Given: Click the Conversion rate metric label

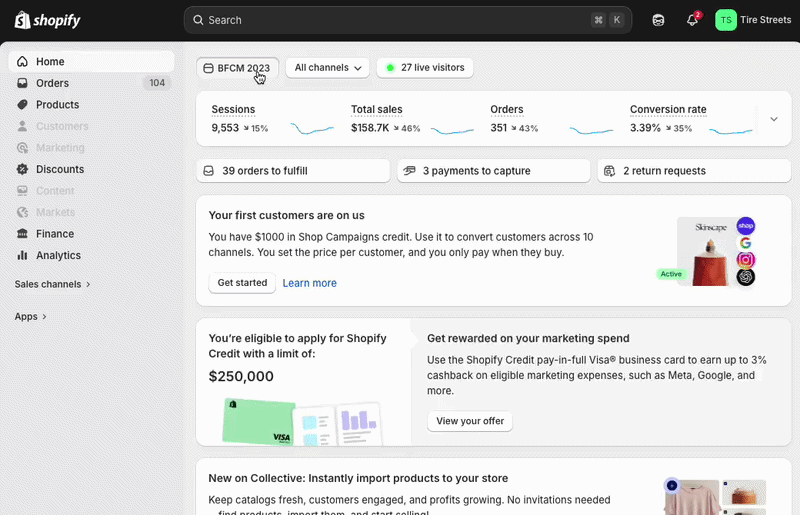Looking at the screenshot, I should (x=668, y=109).
